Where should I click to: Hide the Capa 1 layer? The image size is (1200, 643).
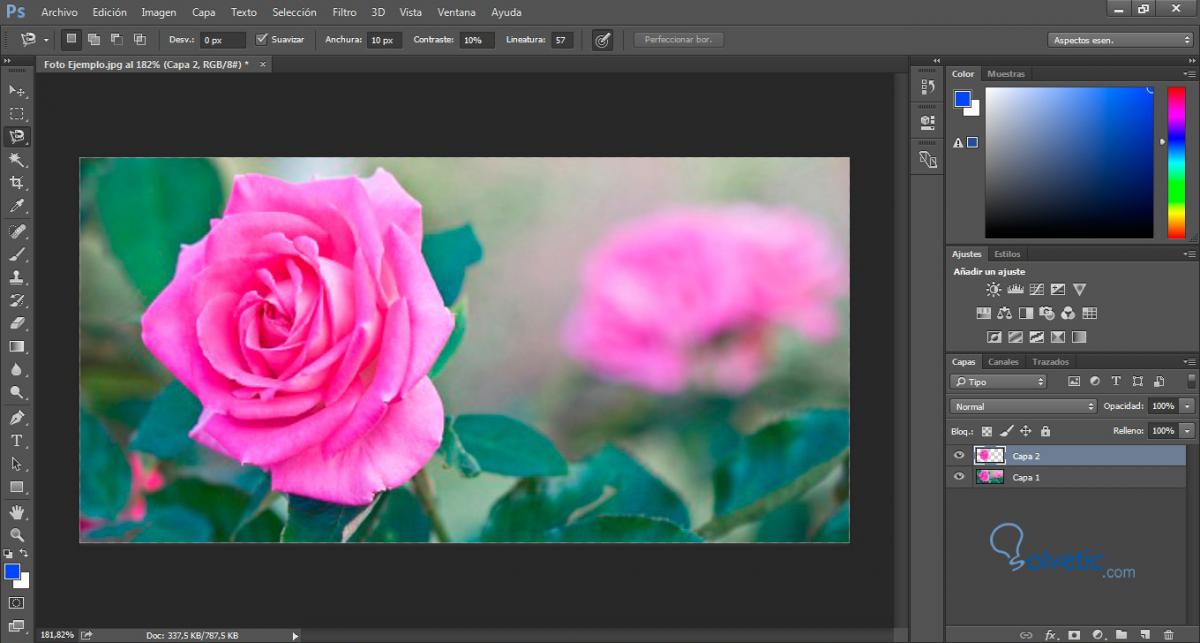pos(959,477)
